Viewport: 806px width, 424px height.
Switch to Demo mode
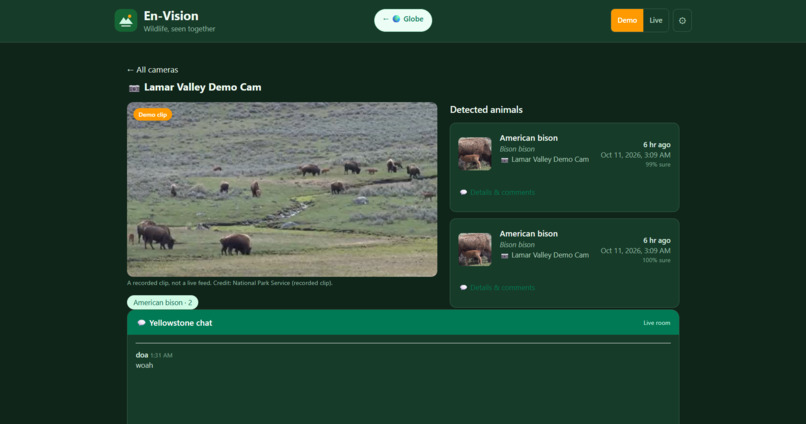coord(627,21)
